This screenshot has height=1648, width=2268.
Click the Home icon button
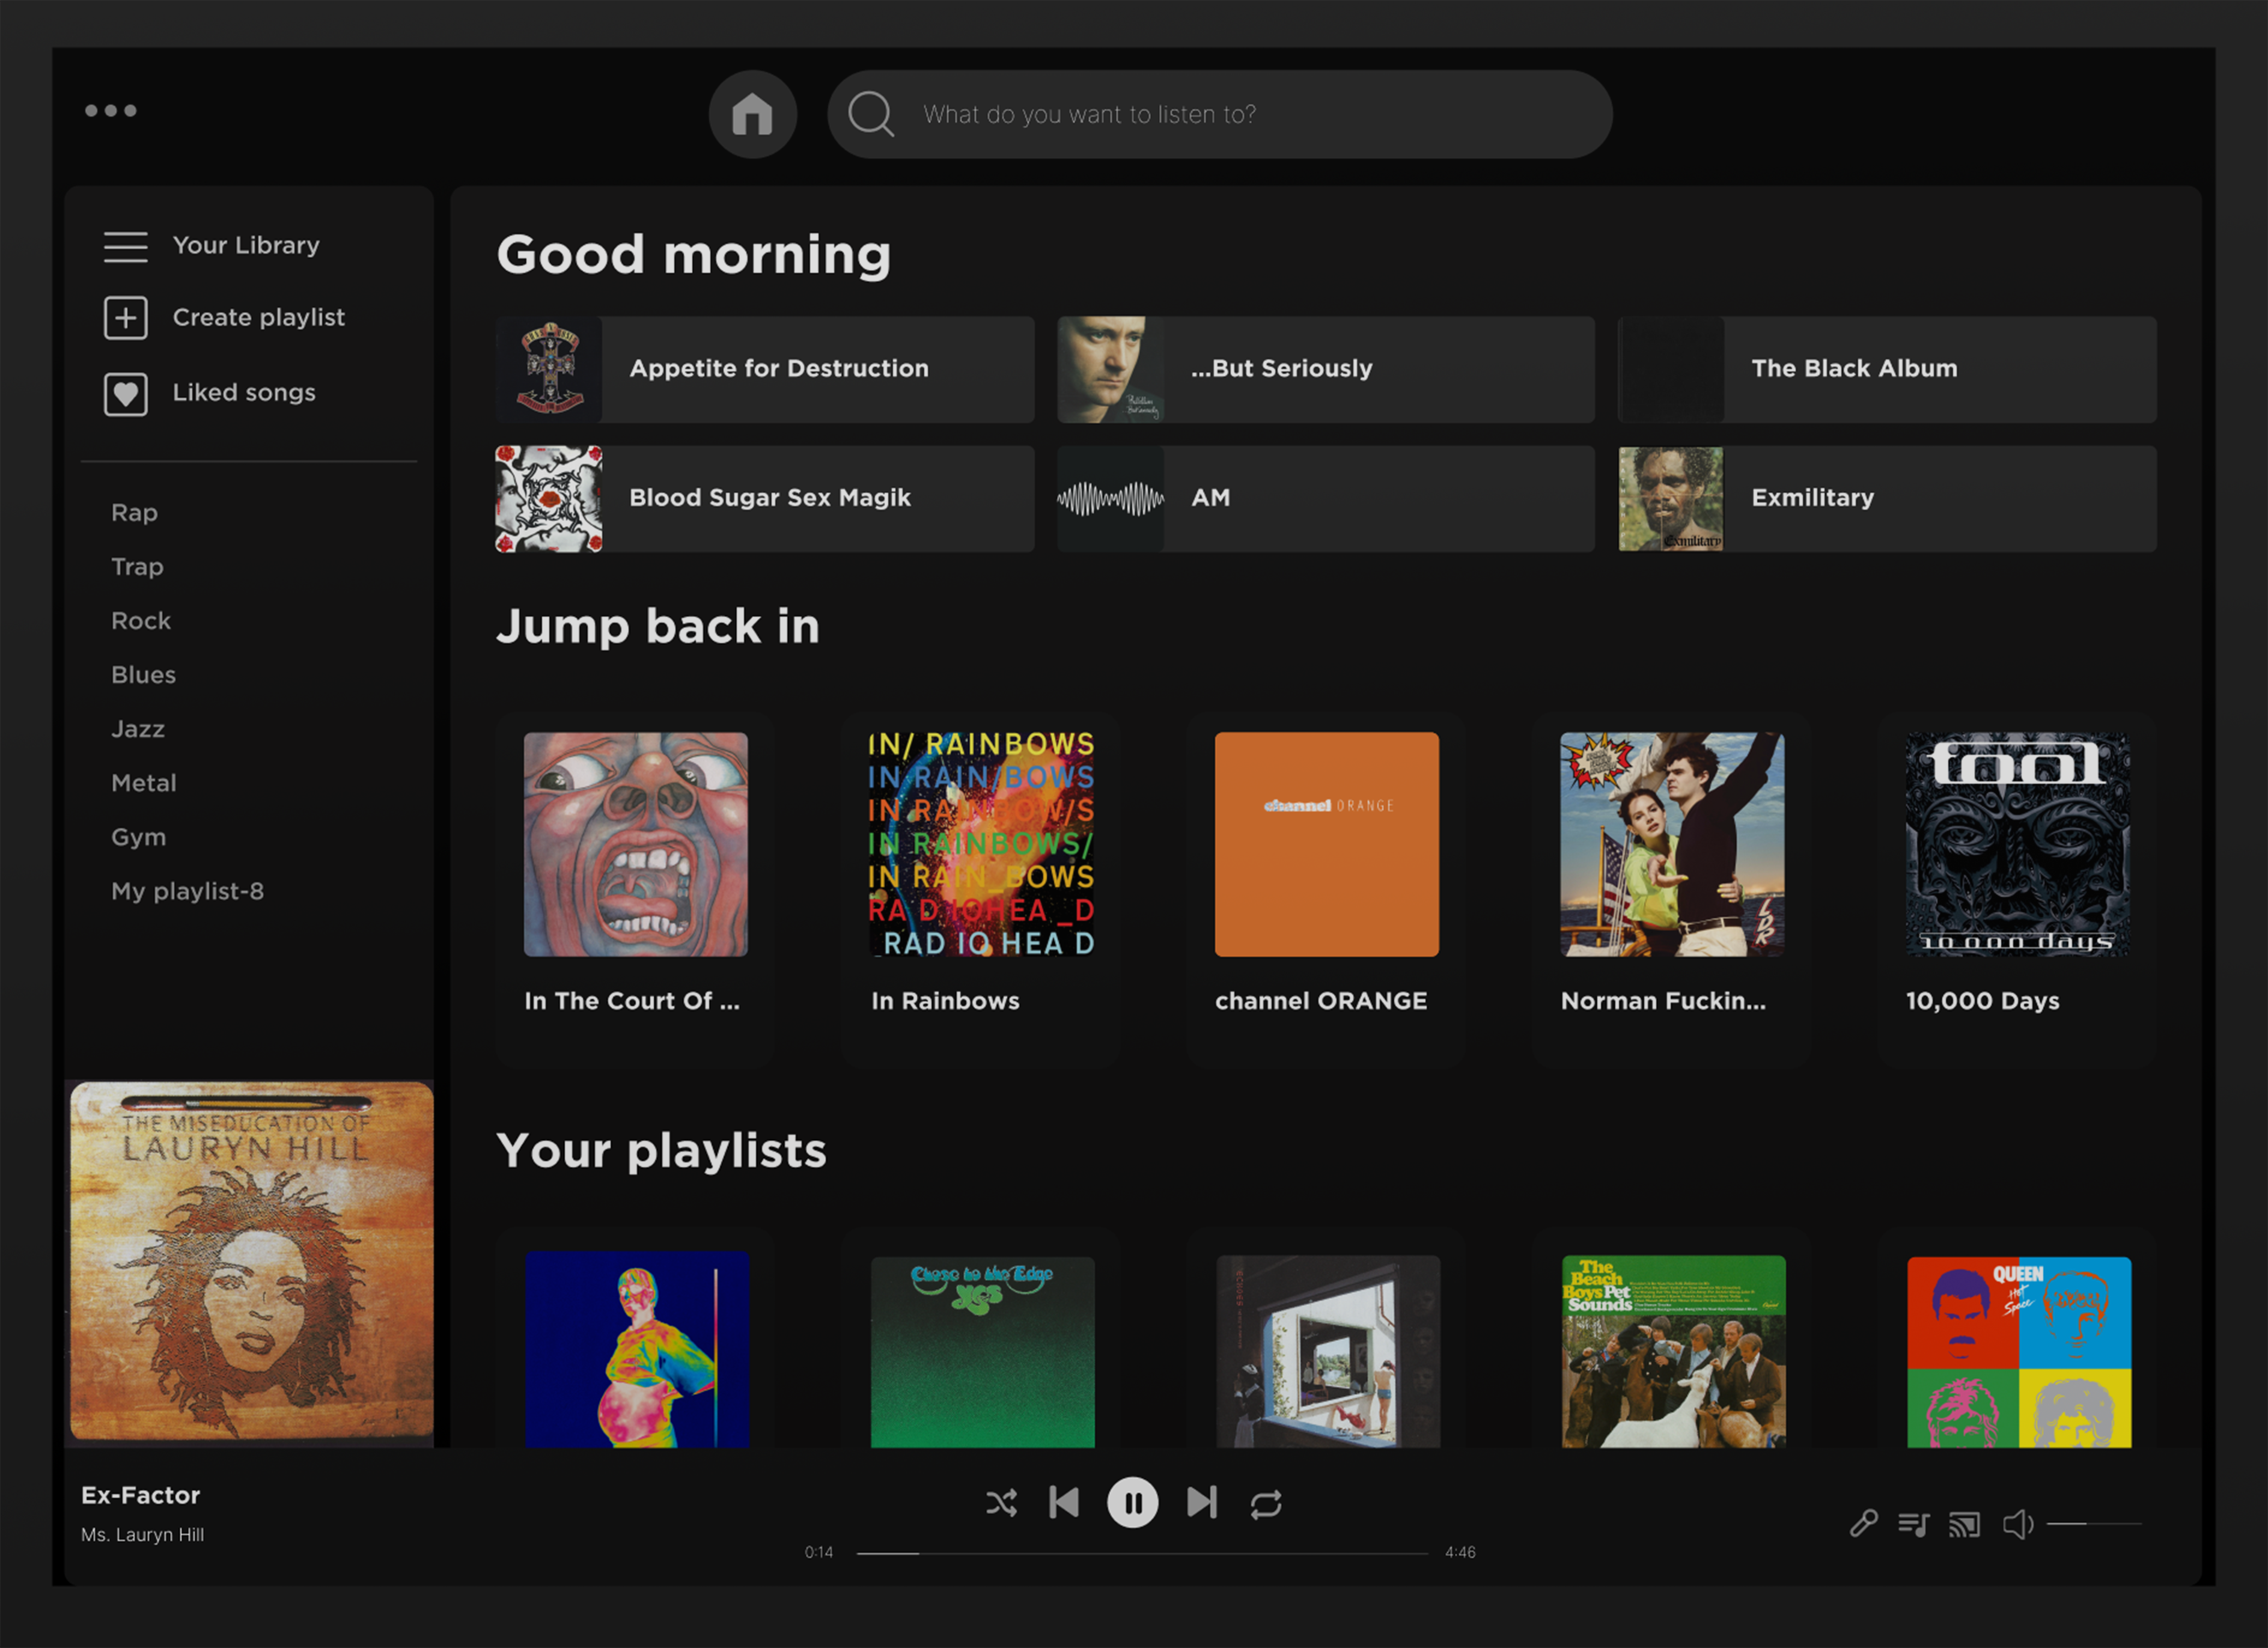(x=752, y=114)
